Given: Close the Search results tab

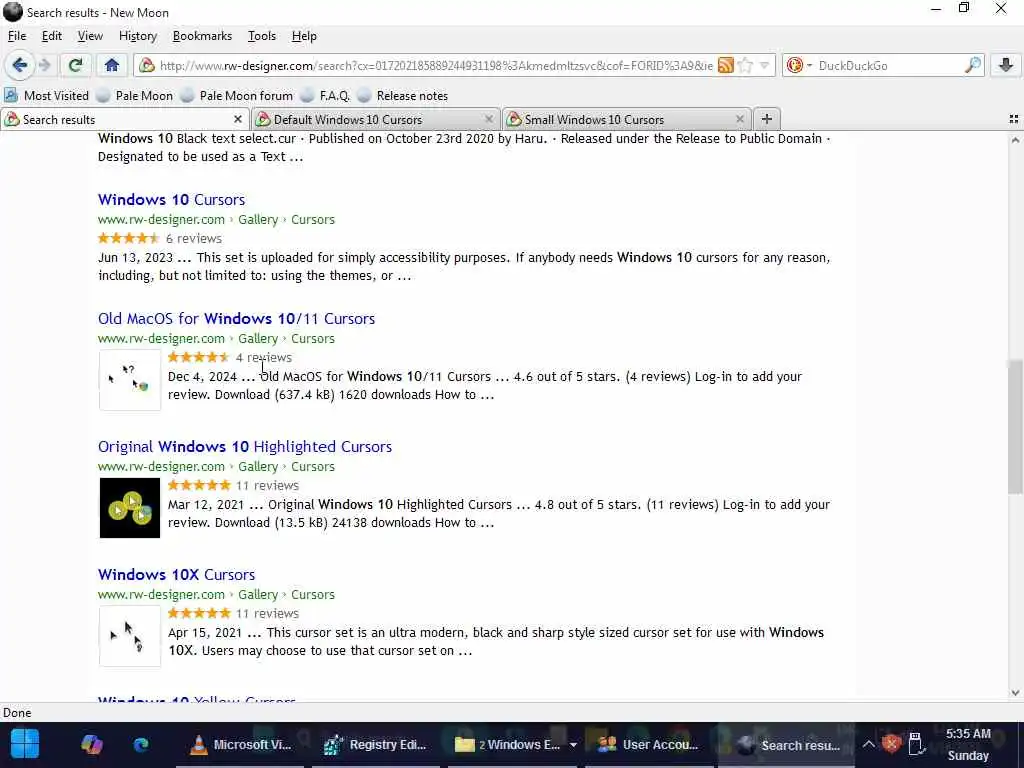Looking at the screenshot, I should [238, 120].
